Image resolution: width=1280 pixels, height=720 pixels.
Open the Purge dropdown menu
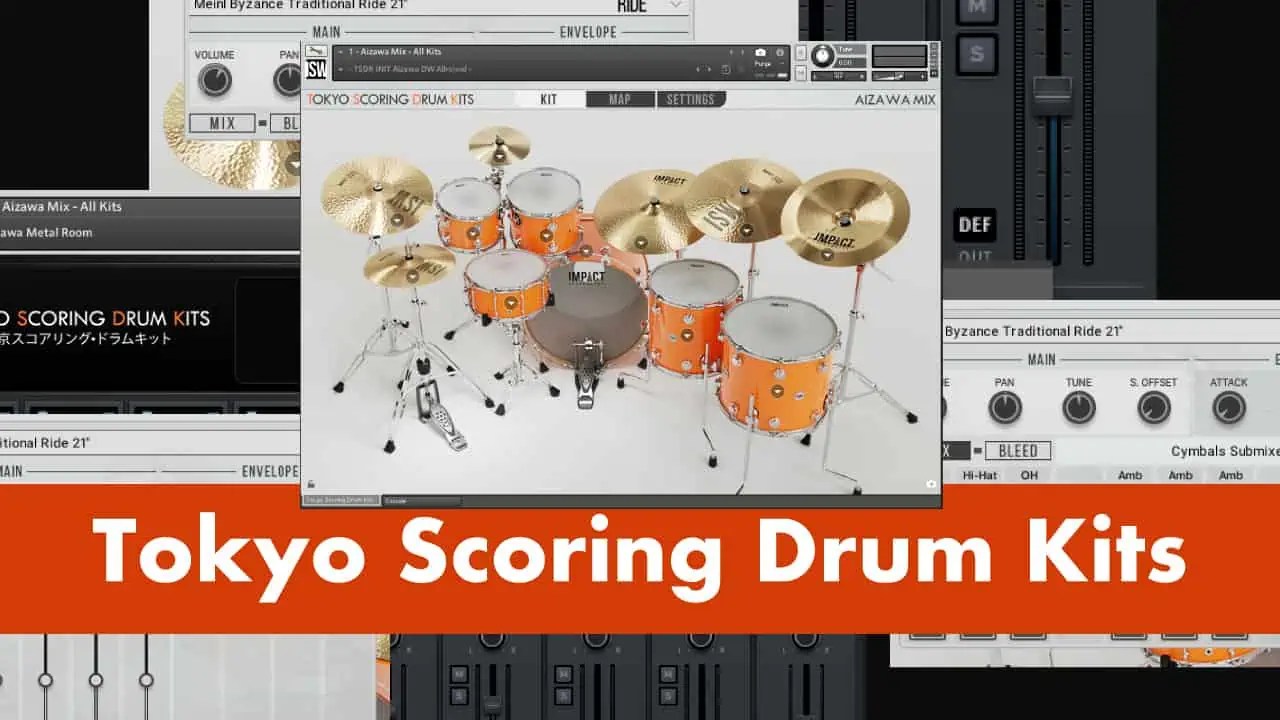[763, 63]
